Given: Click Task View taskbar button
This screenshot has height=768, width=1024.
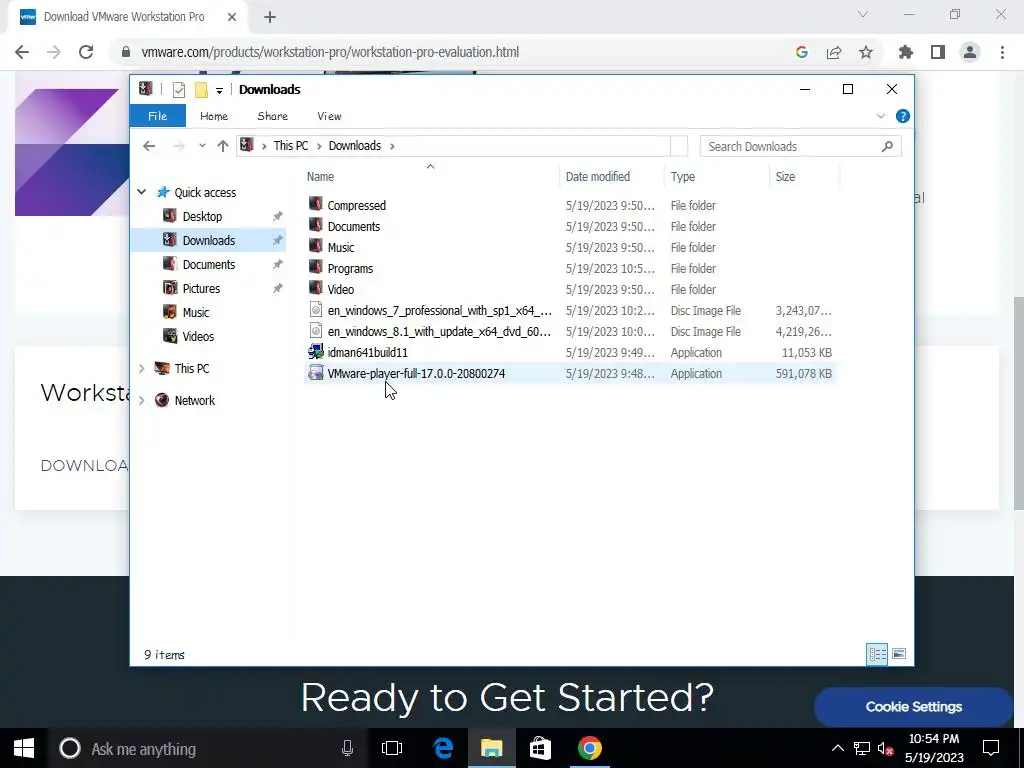Looking at the screenshot, I should coord(392,748).
